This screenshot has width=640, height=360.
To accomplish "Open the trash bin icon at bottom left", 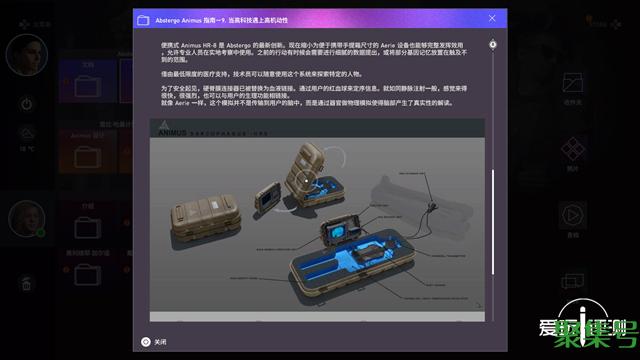I will 26,283.
